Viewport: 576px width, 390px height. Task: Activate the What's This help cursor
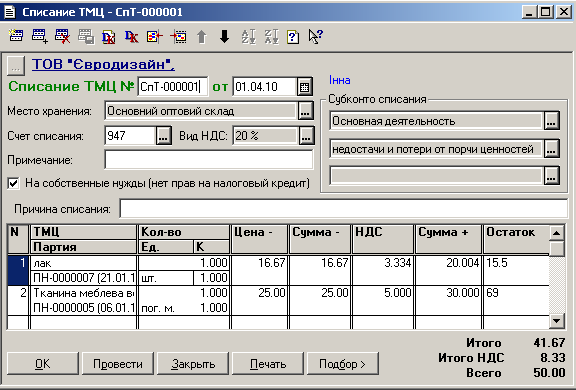pyautogui.click(x=315, y=36)
